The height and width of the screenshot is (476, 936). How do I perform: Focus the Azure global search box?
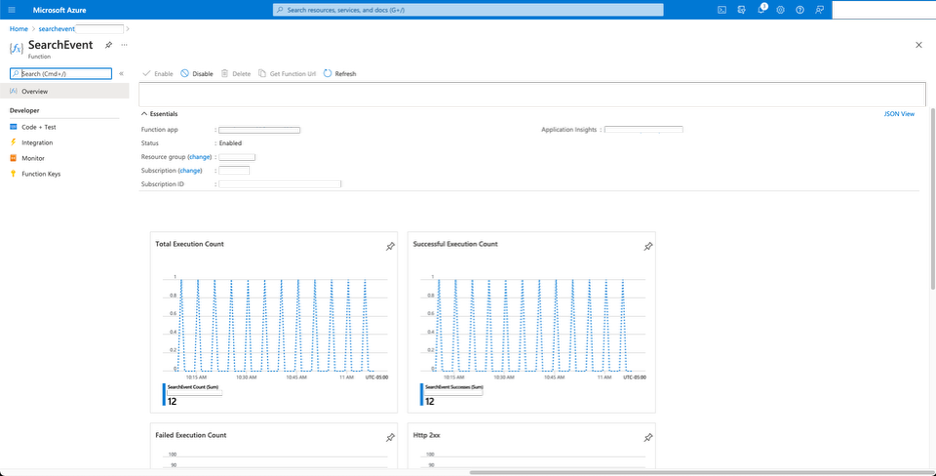(x=468, y=10)
